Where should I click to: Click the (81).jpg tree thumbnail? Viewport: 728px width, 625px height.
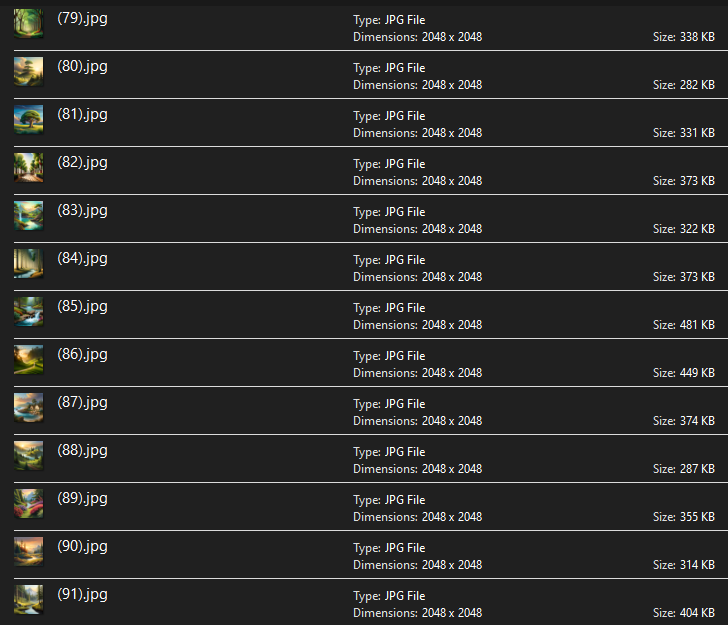[28, 120]
